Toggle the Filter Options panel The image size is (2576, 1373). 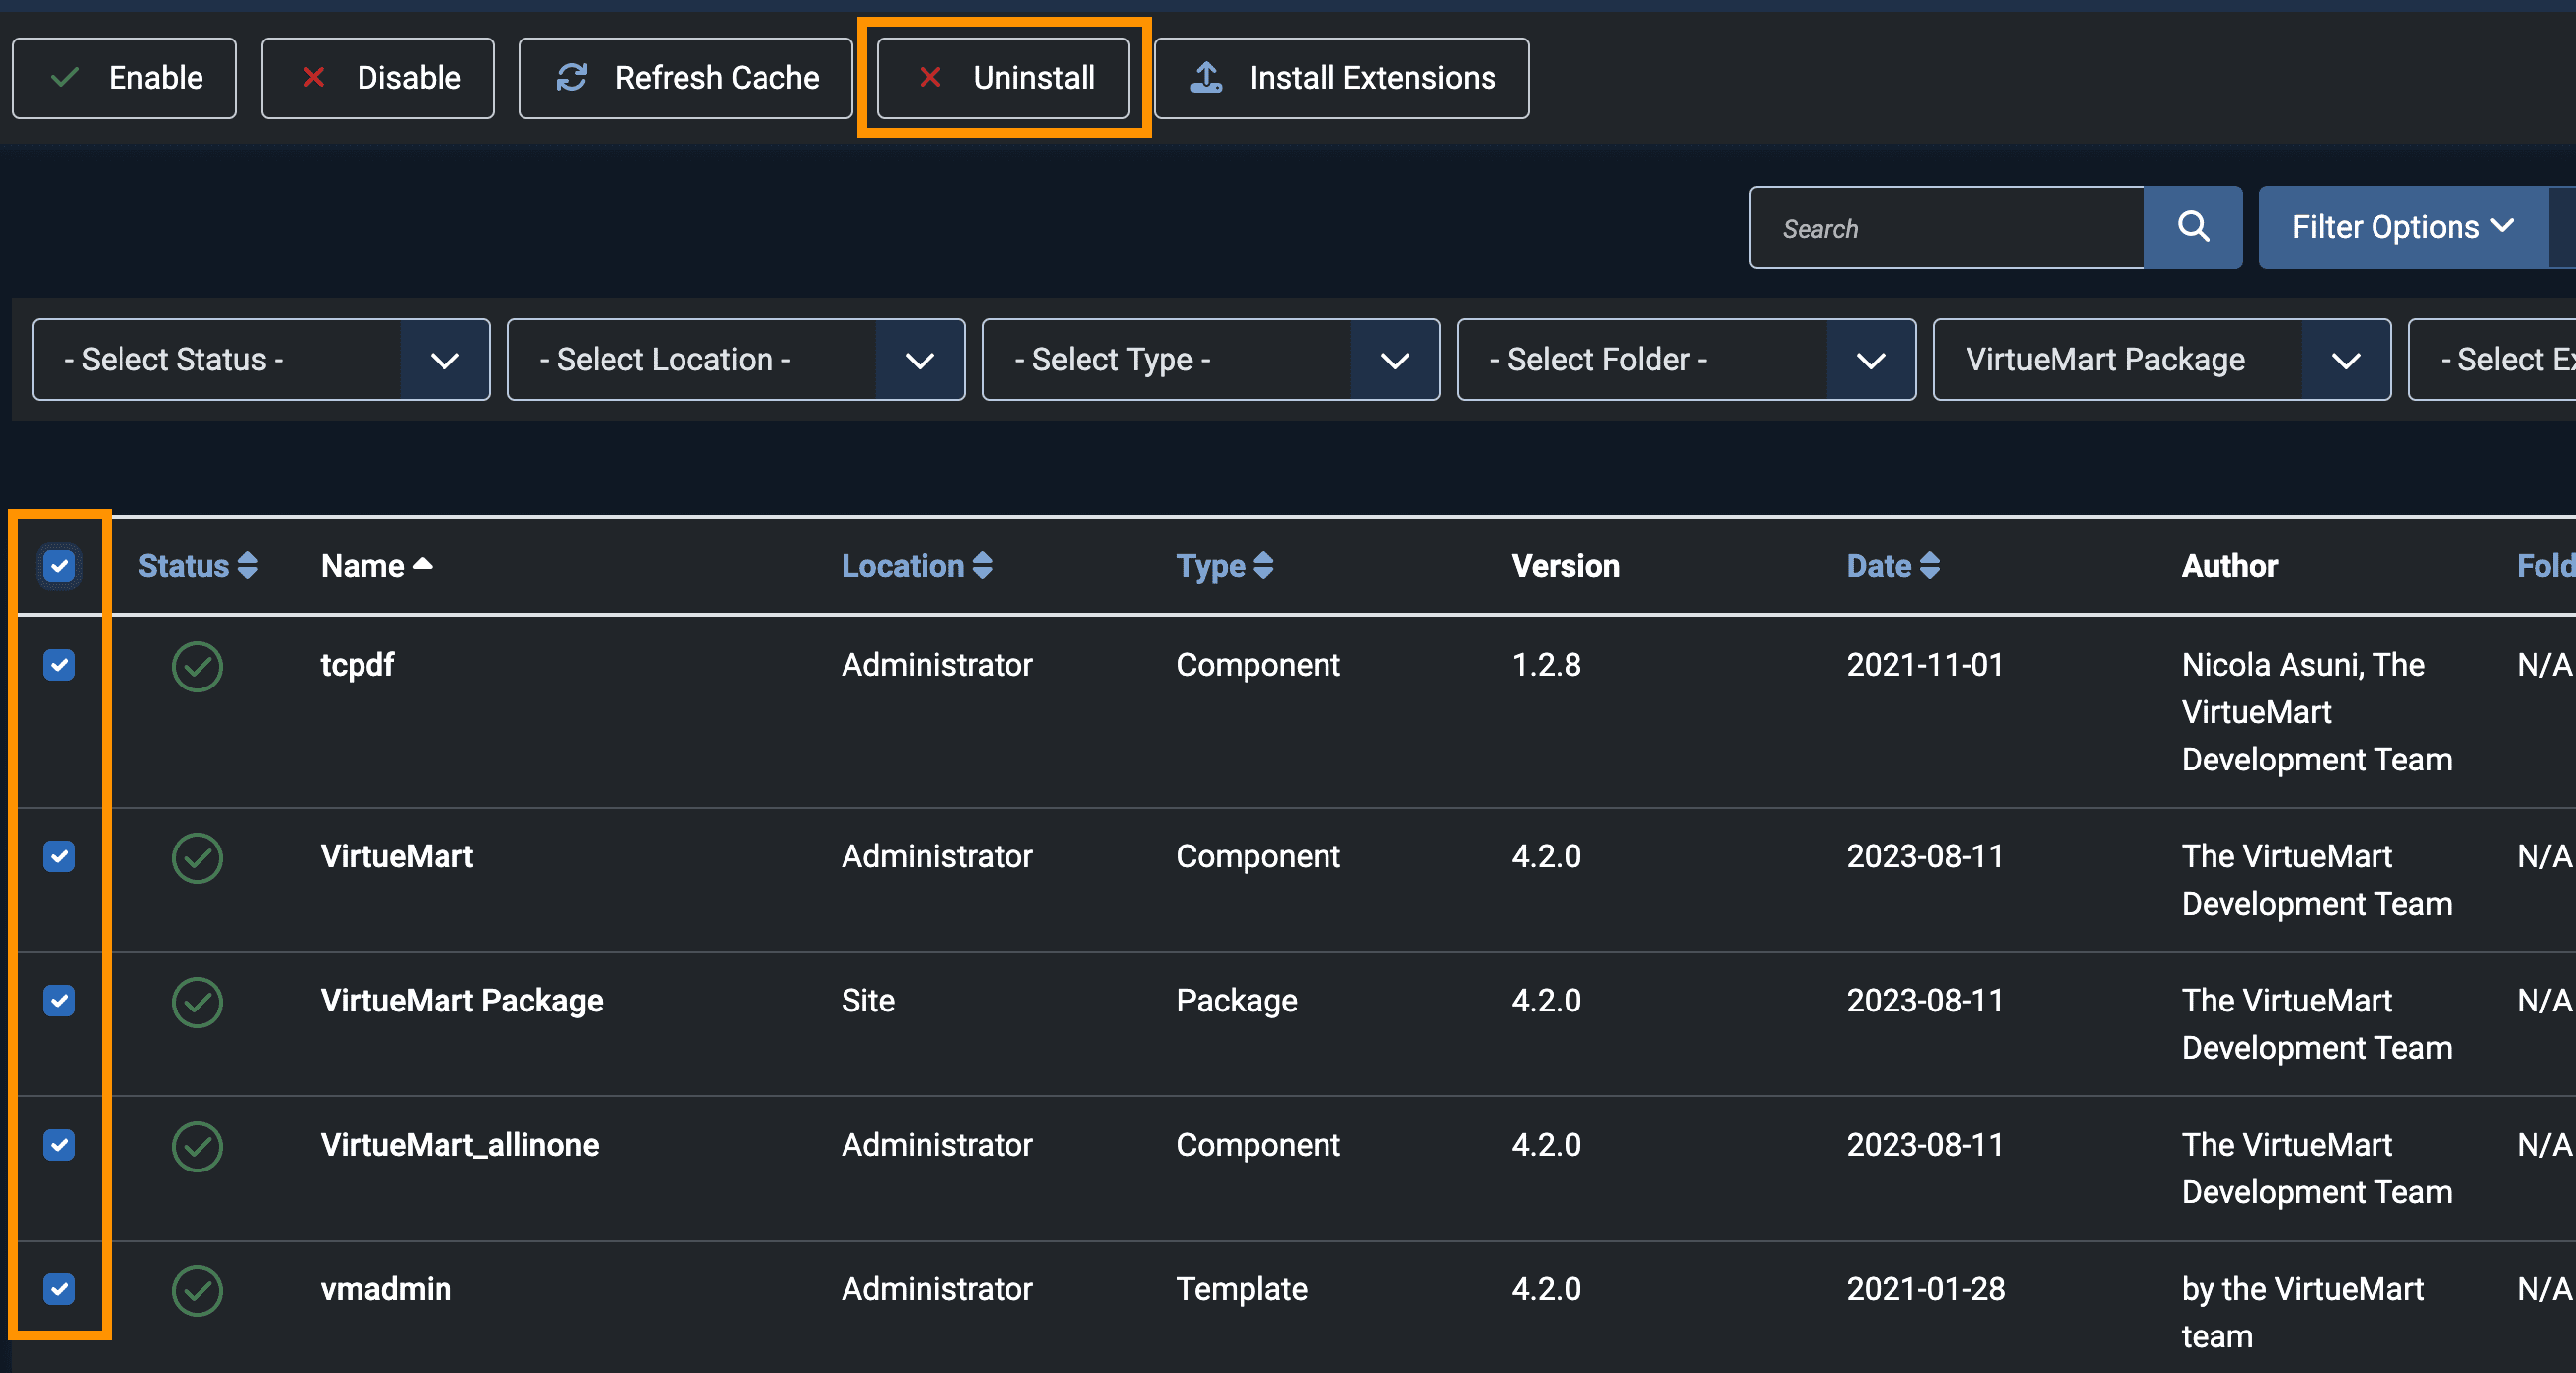coord(2402,227)
